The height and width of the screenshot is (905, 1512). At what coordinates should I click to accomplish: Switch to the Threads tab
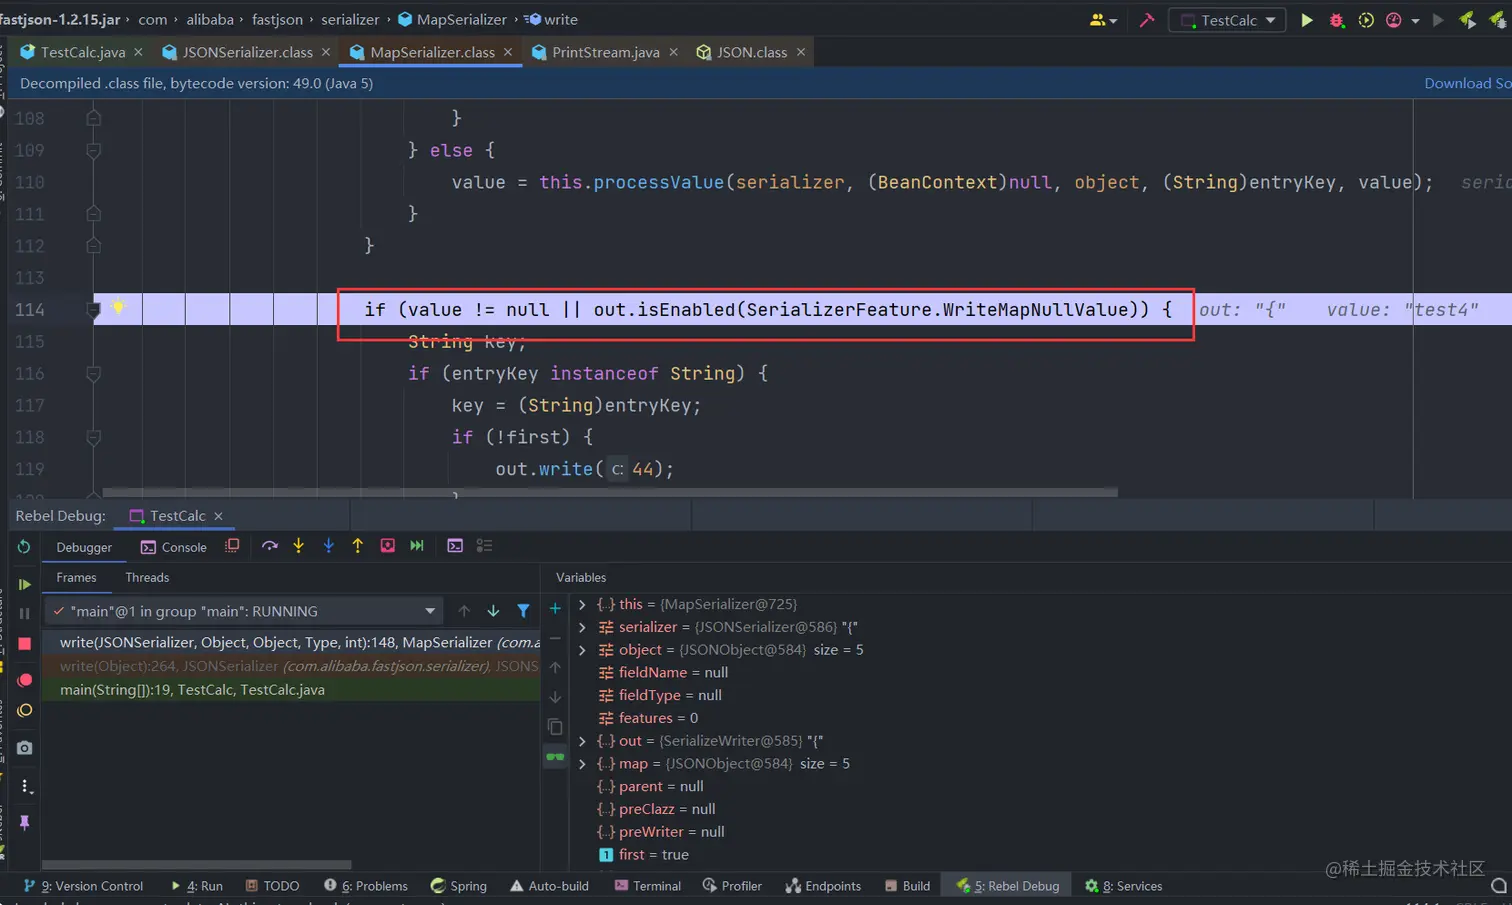[x=147, y=578]
